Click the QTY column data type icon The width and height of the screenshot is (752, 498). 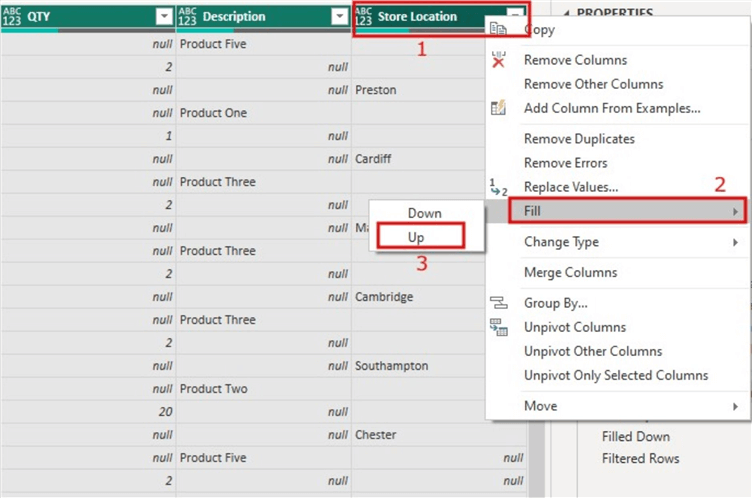click(x=12, y=16)
